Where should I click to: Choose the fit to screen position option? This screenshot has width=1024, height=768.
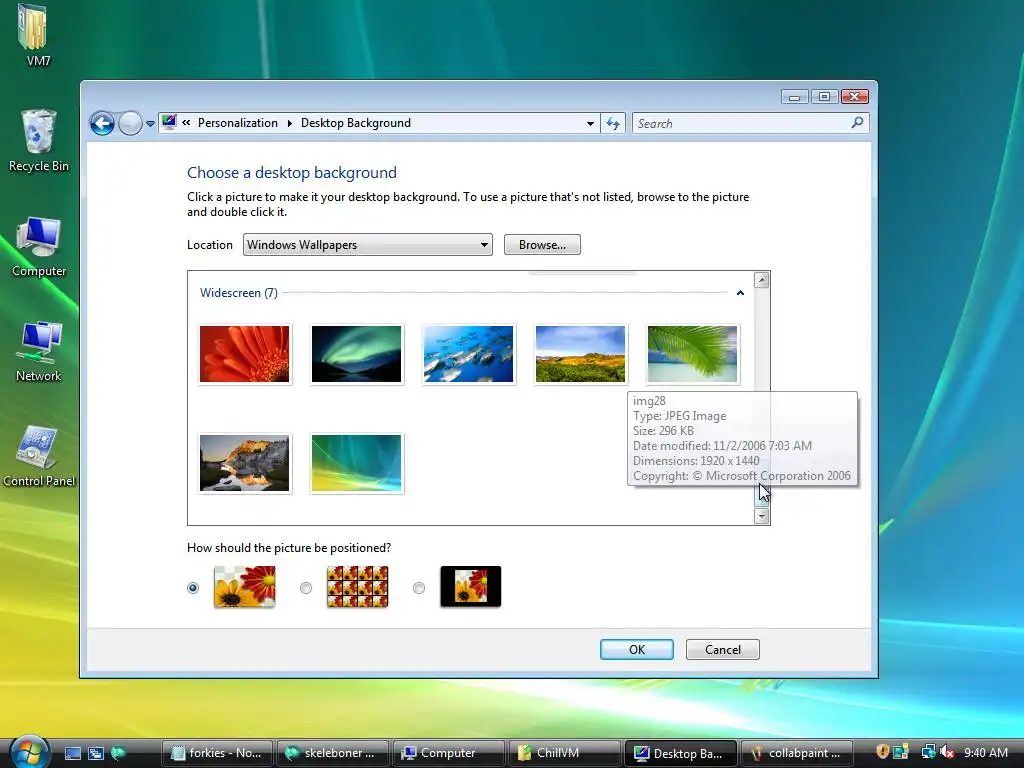pyautogui.click(x=193, y=588)
